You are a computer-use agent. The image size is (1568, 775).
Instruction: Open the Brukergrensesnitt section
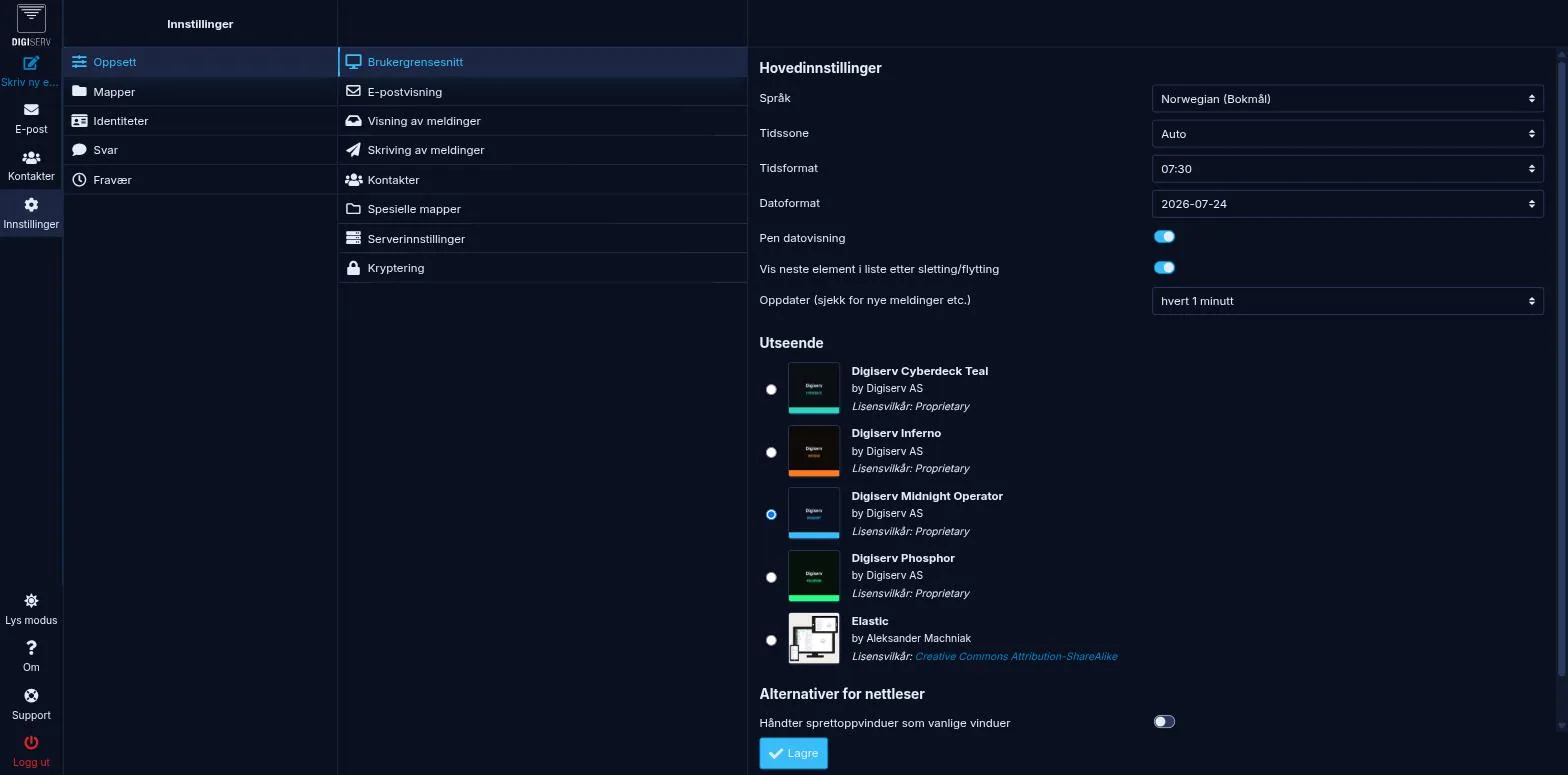tap(543, 62)
